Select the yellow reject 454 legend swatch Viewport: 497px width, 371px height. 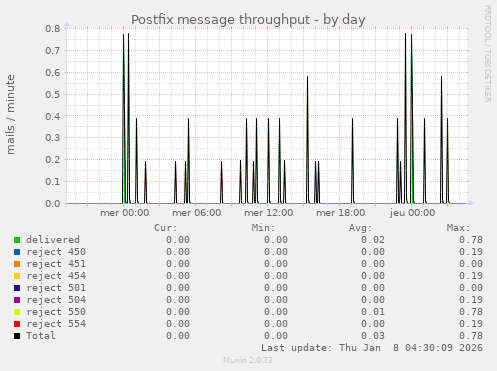[x=17, y=276]
